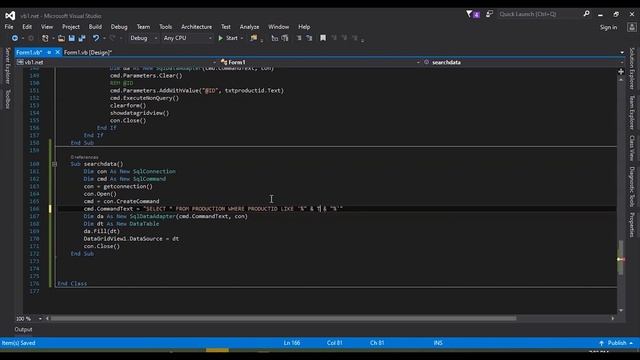Open the Edit menu
Image resolution: width=640 pixels, height=360 pixels.
pos(27,27)
